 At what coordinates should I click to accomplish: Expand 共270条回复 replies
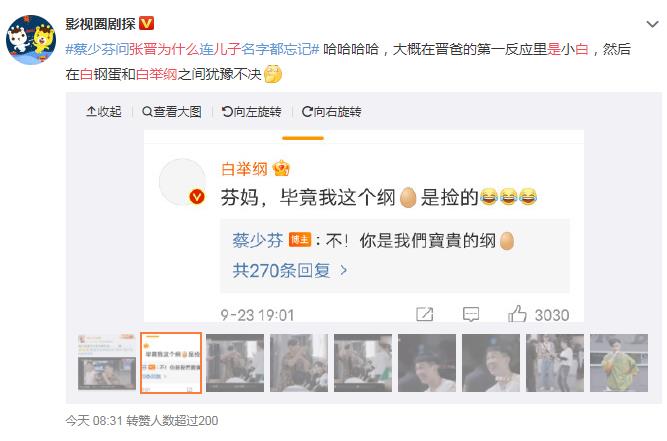point(290,270)
